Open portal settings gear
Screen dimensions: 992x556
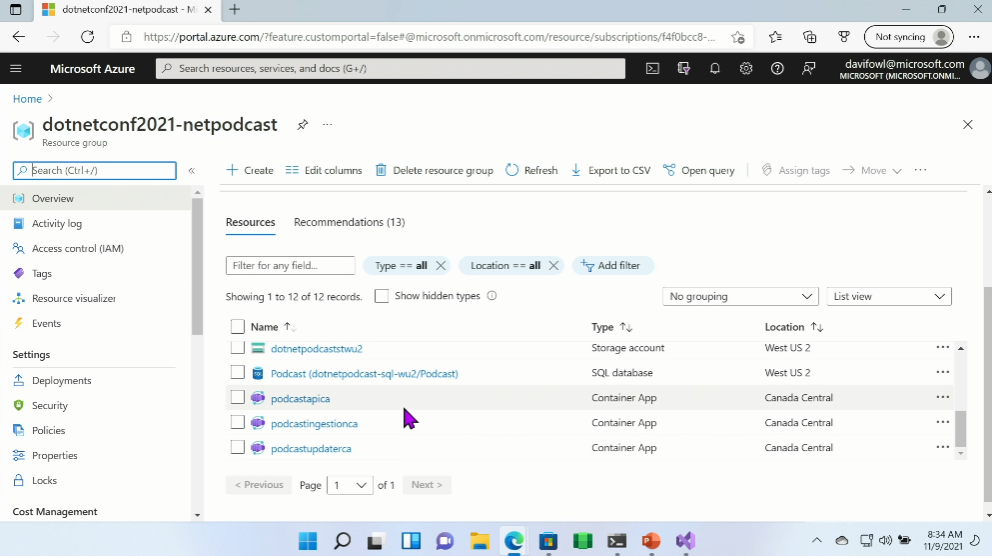pos(746,69)
